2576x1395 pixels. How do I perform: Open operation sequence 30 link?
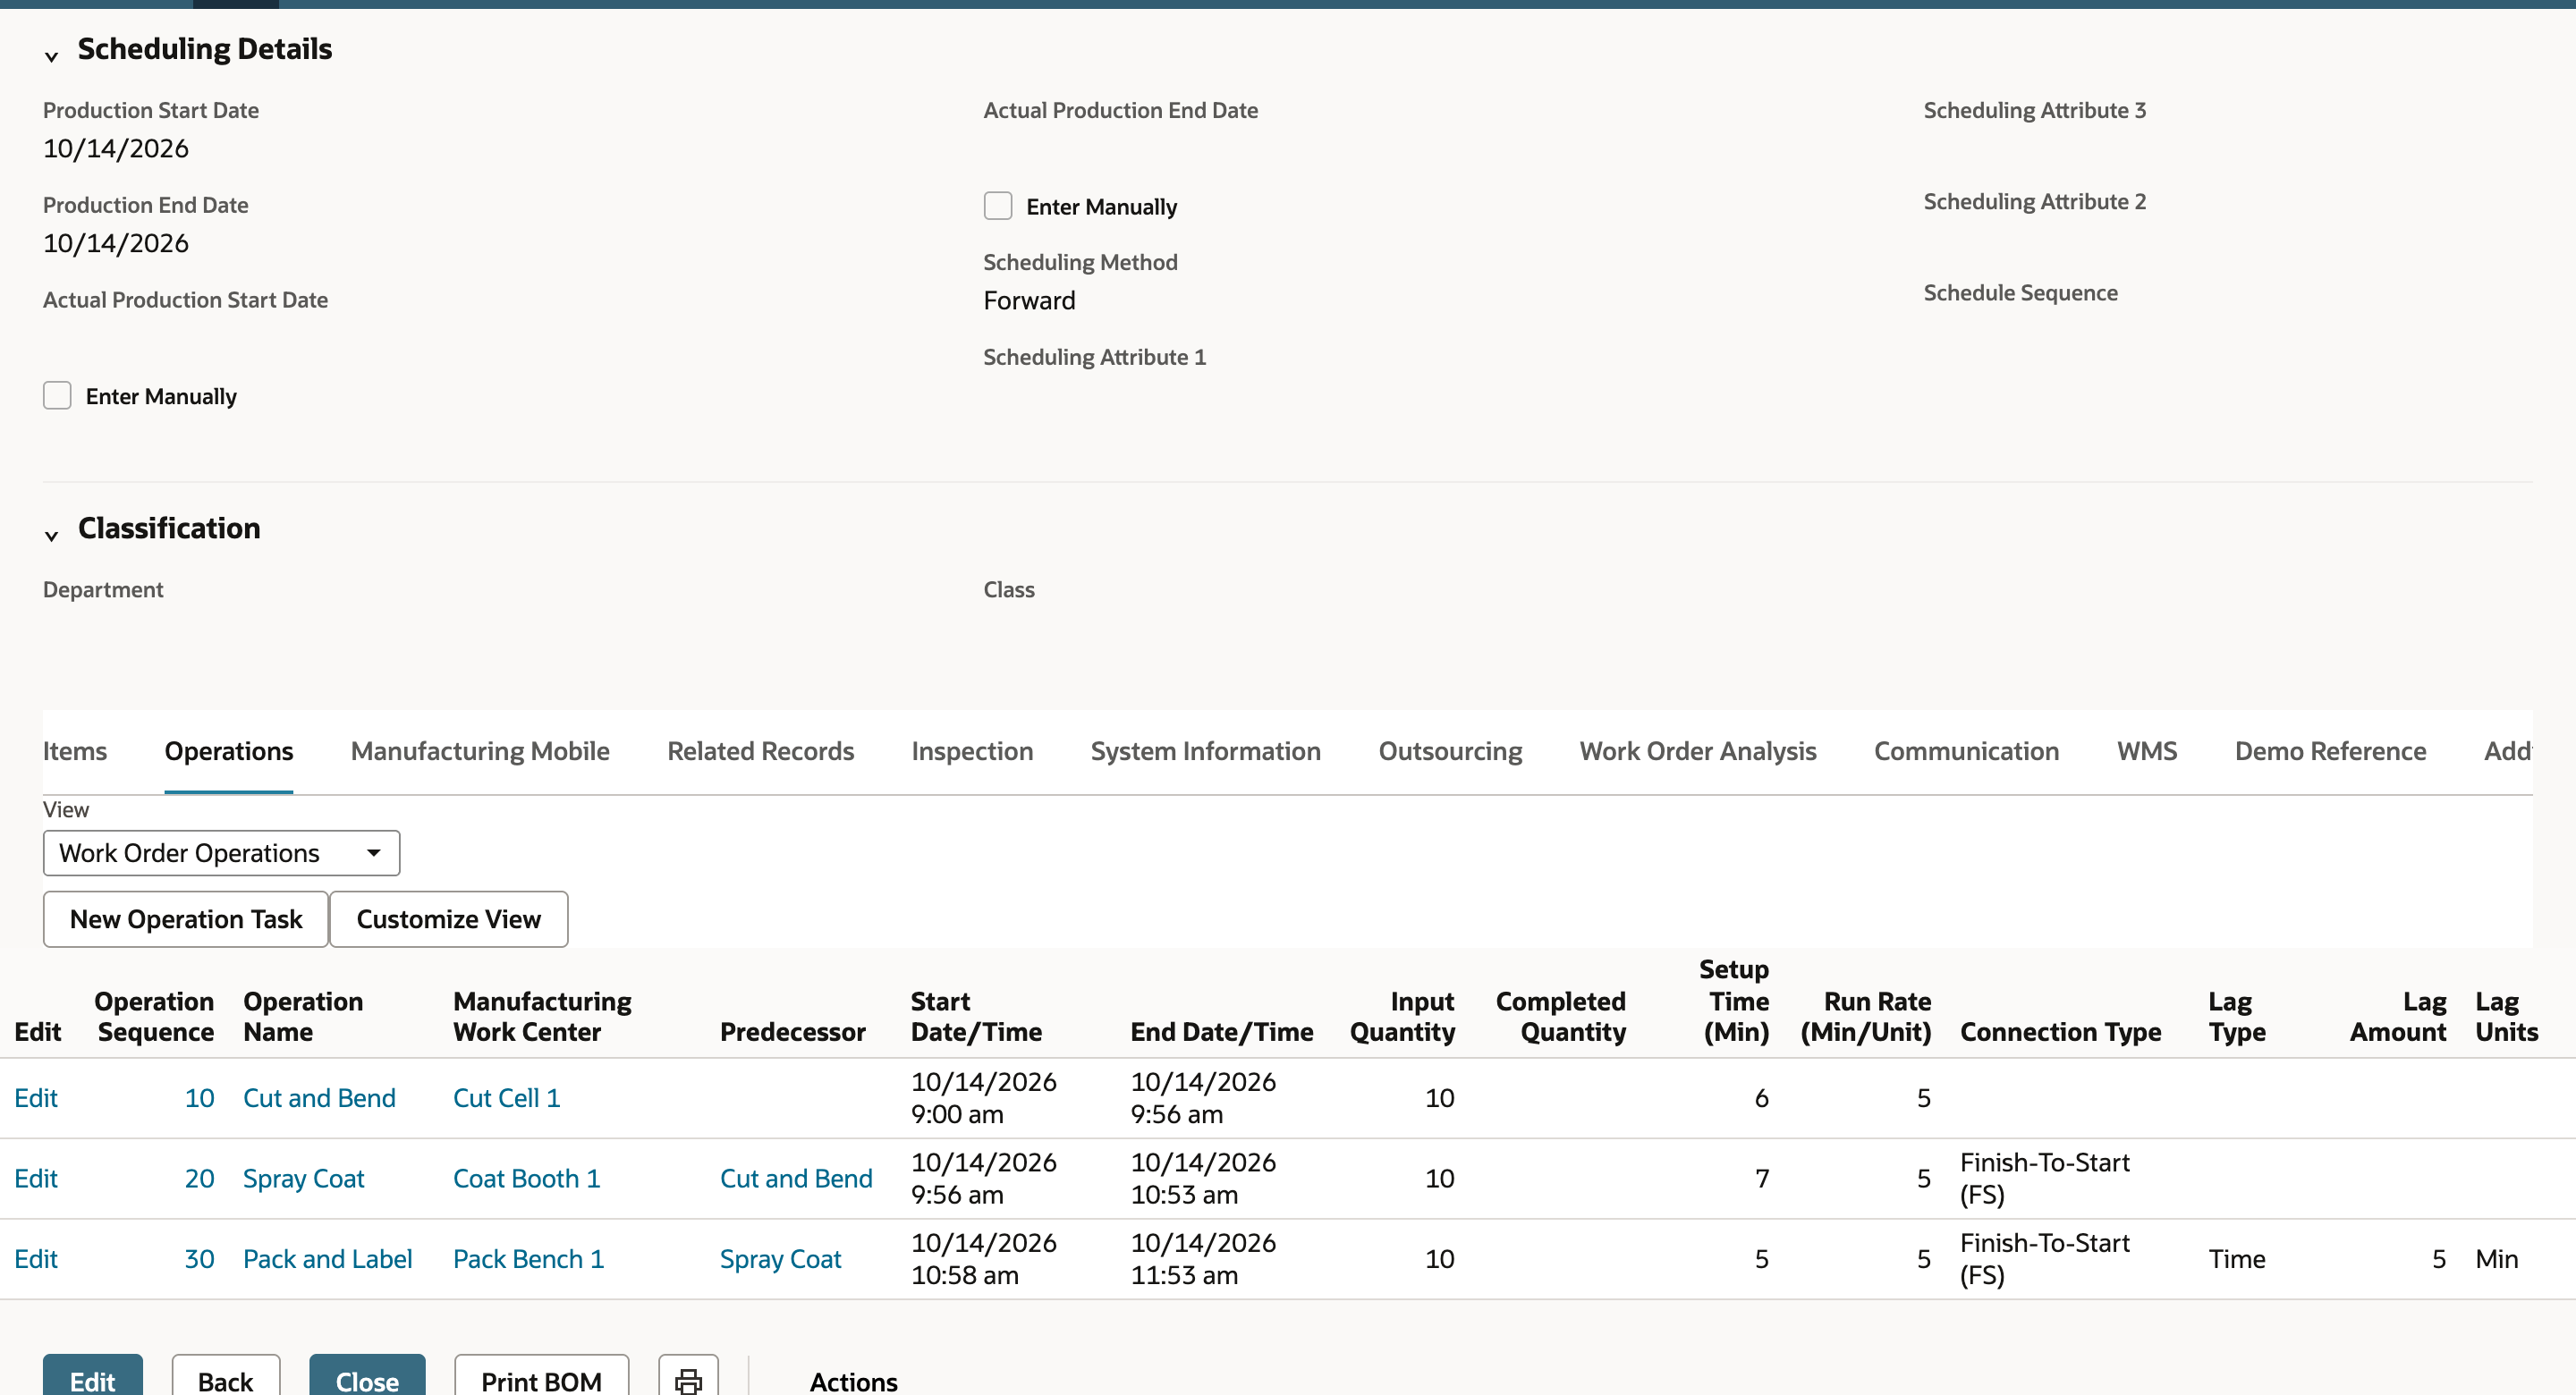[x=199, y=1258]
